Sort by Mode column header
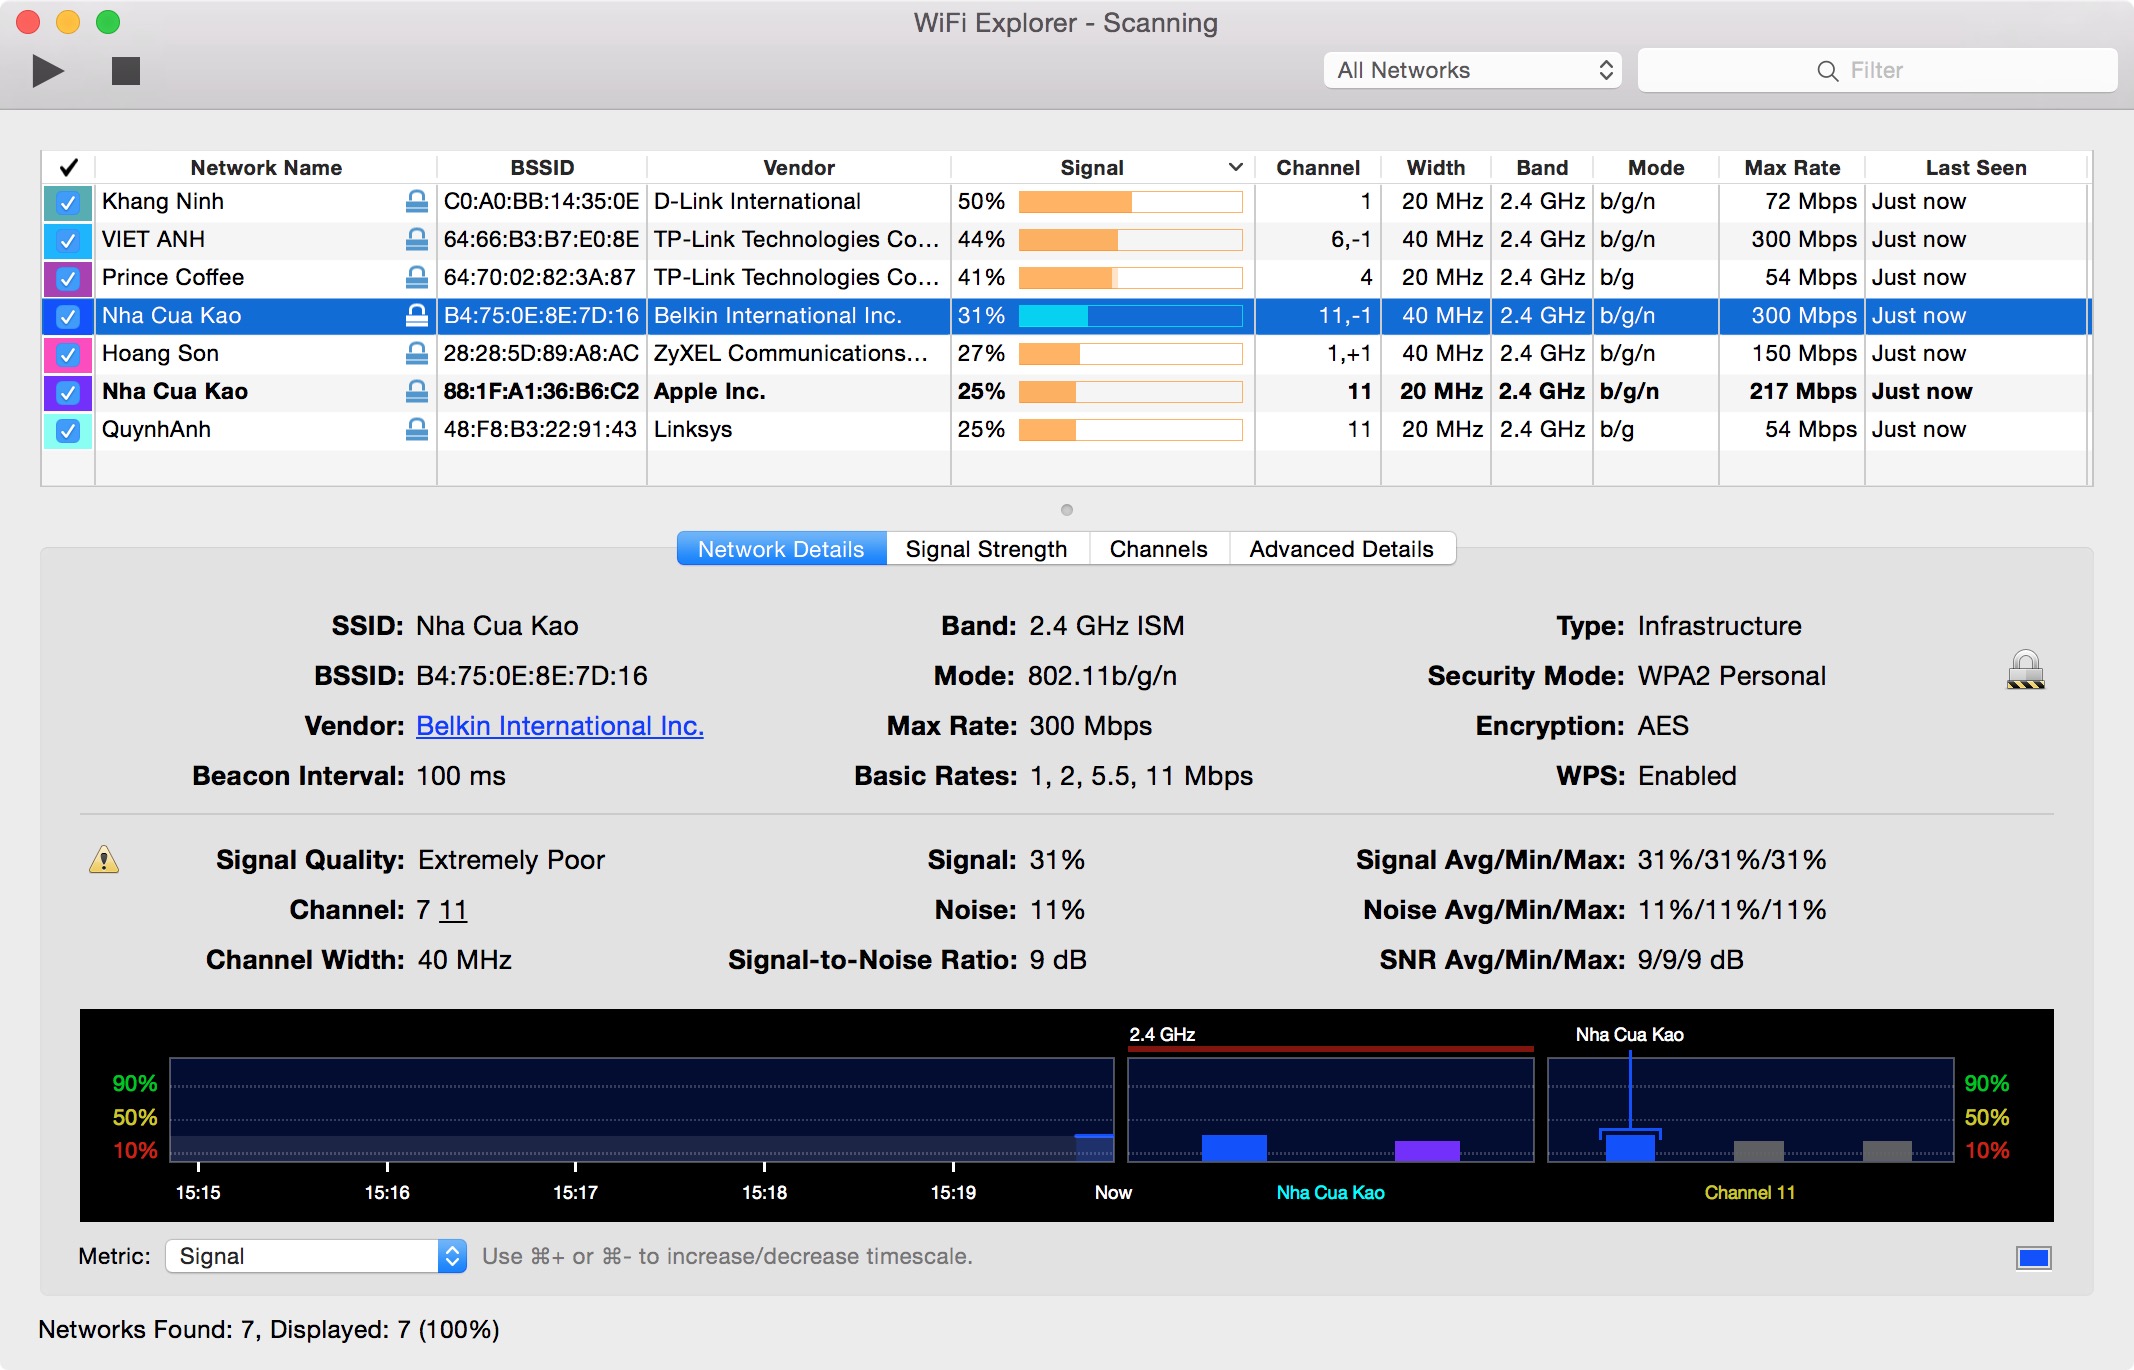The height and width of the screenshot is (1370, 2134). 1656,168
